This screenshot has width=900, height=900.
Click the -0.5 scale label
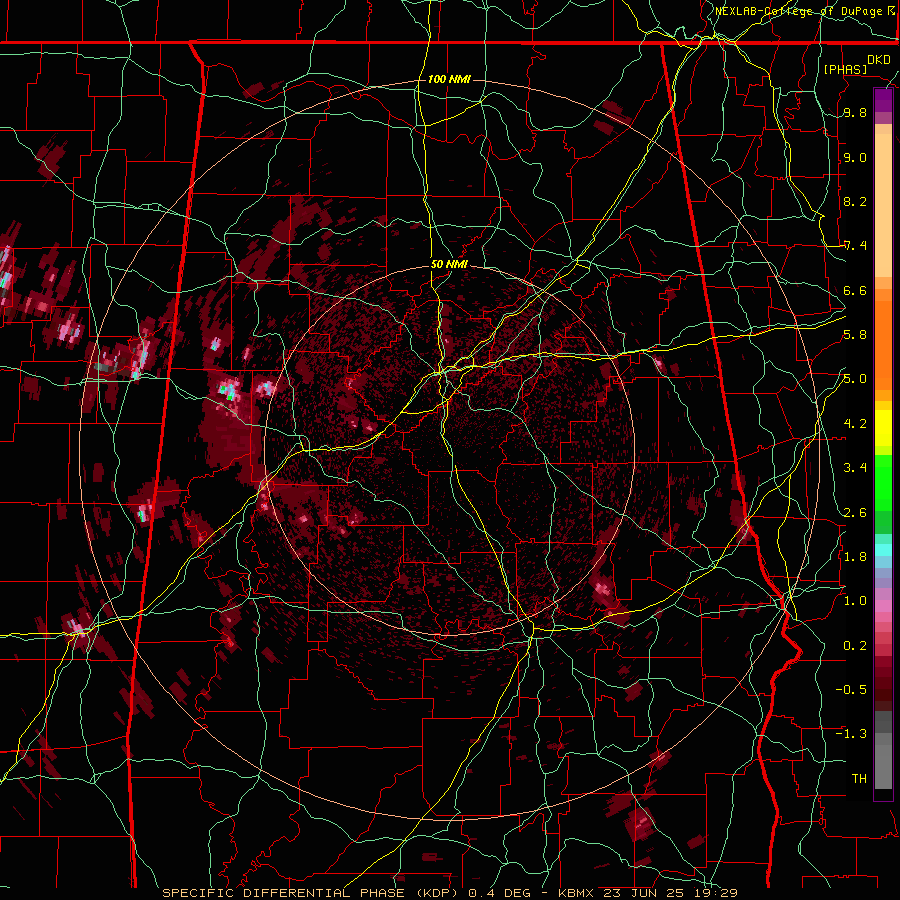click(851, 690)
